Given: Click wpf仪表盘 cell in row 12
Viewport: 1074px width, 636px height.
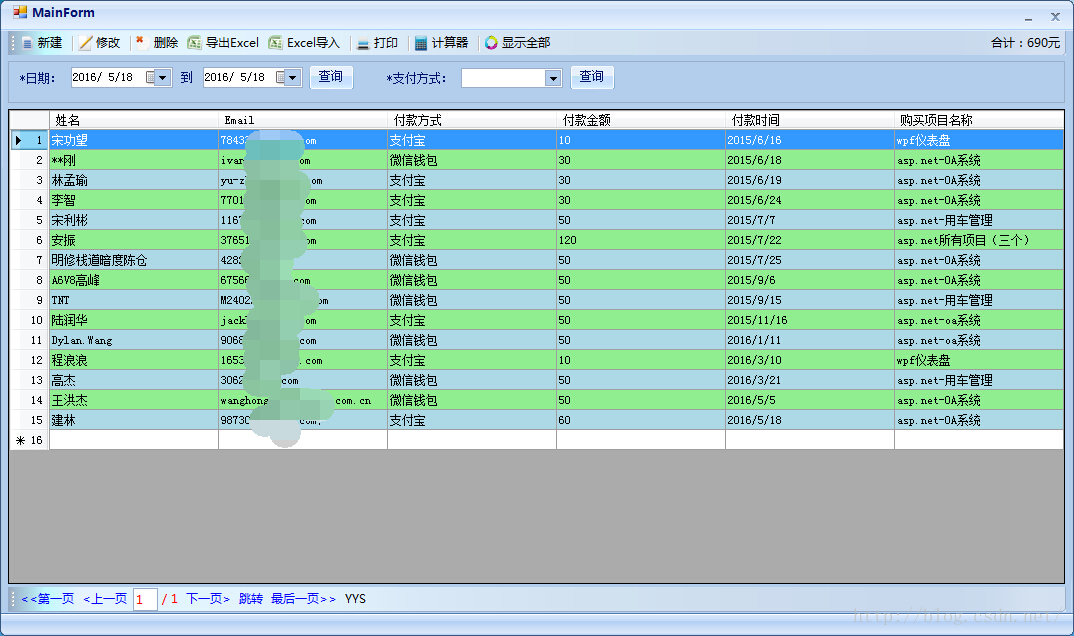Looking at the screenshot, I should coord(979,360).
